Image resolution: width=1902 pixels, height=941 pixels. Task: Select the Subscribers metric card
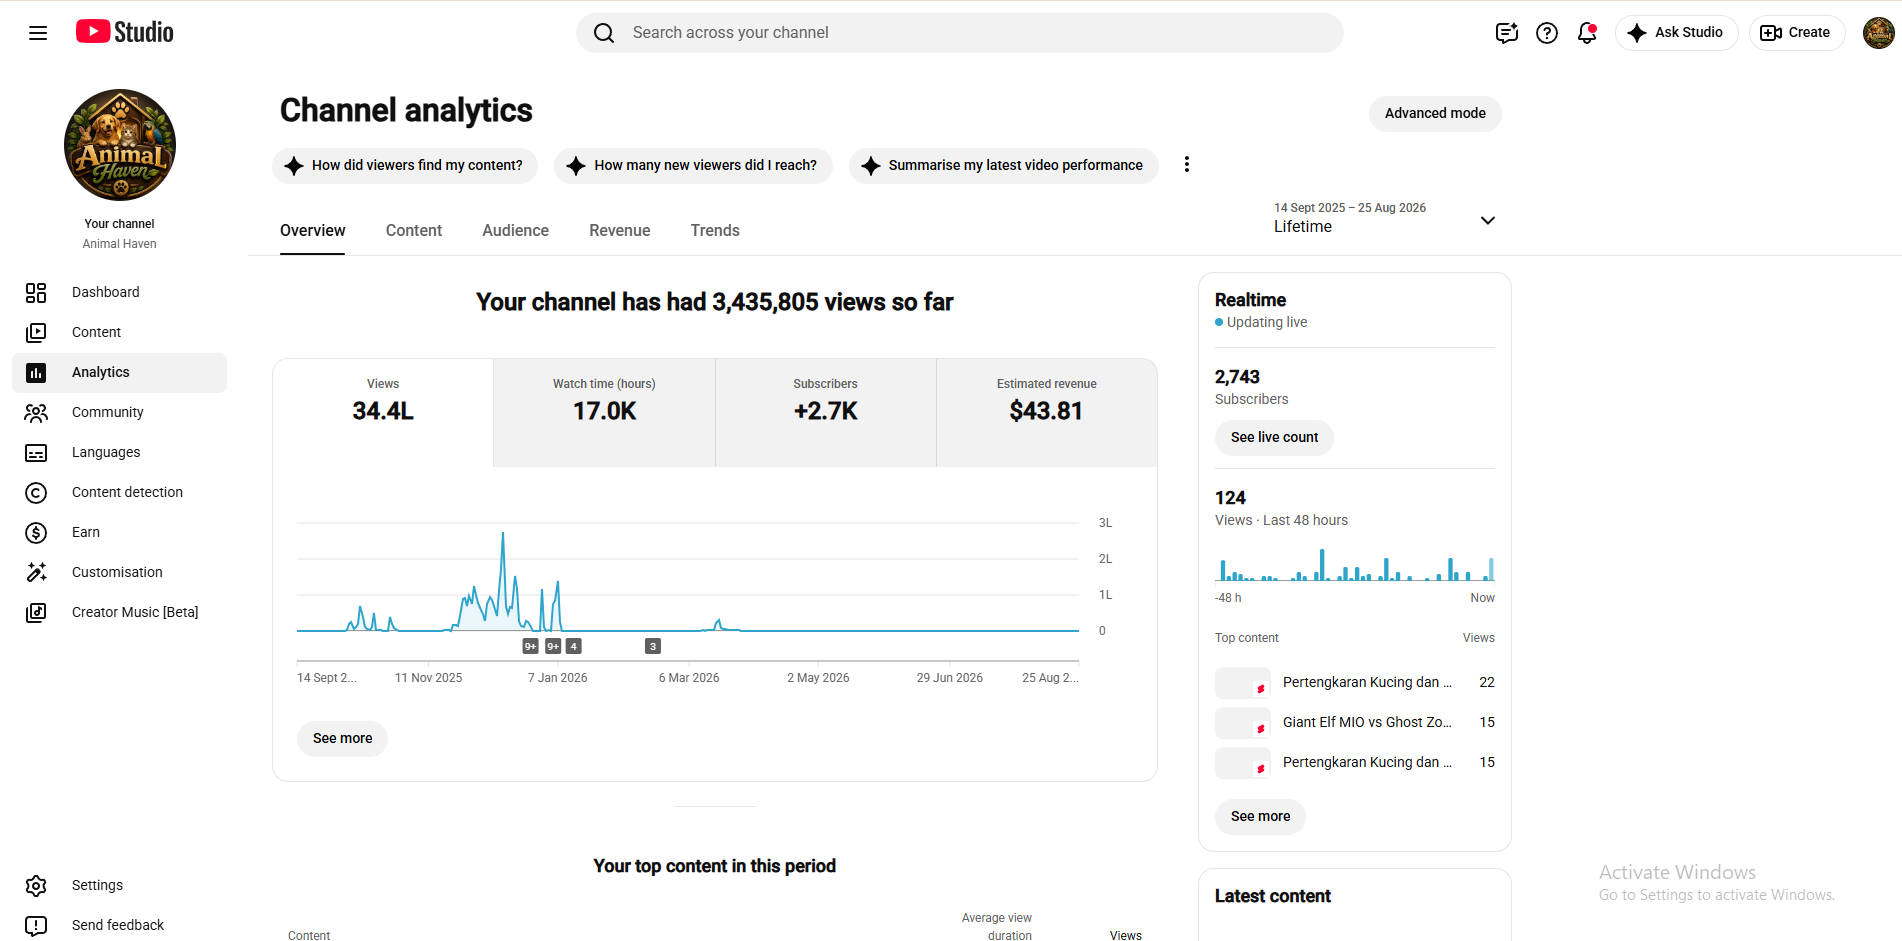click(x=826, y=412)
